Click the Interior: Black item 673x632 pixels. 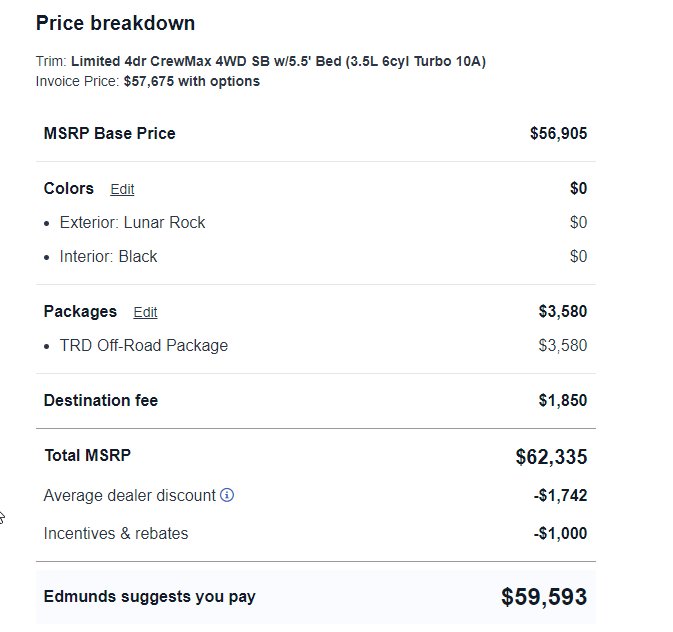coord(108,256)
